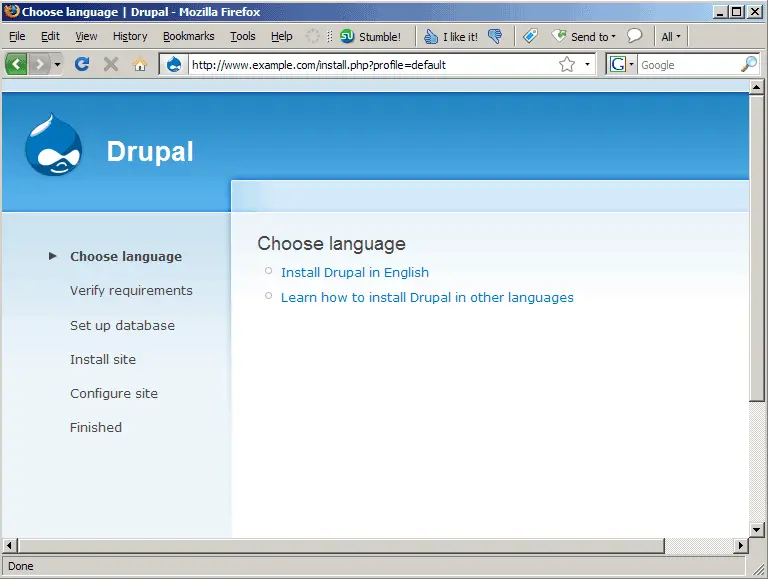Click the Stop loading X icon
The height and width of the screenshot is (579, 768).
click(x=111, y=64)
